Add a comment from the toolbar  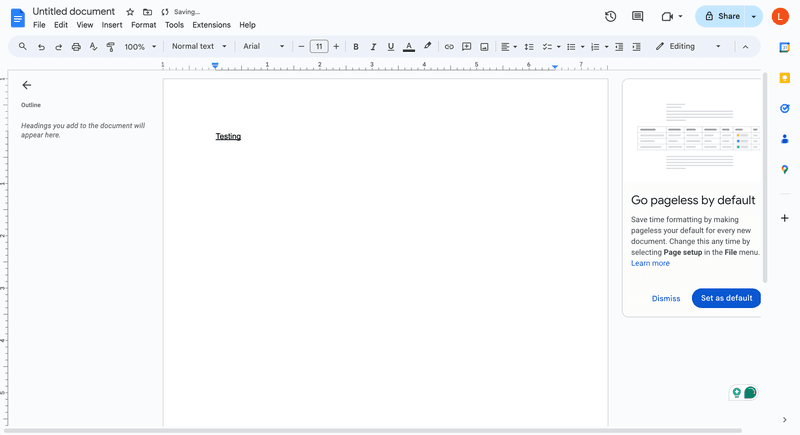click(466, 46)
